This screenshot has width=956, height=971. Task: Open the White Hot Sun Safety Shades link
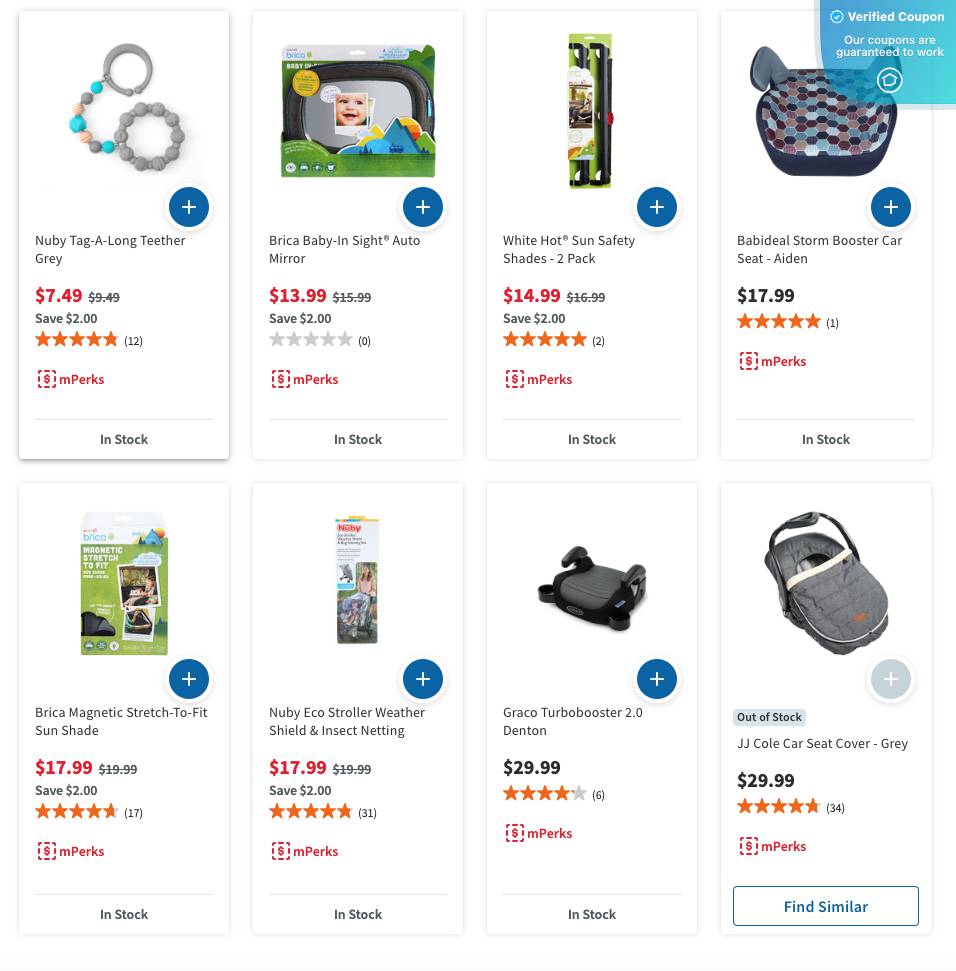[x=568, y=249]
